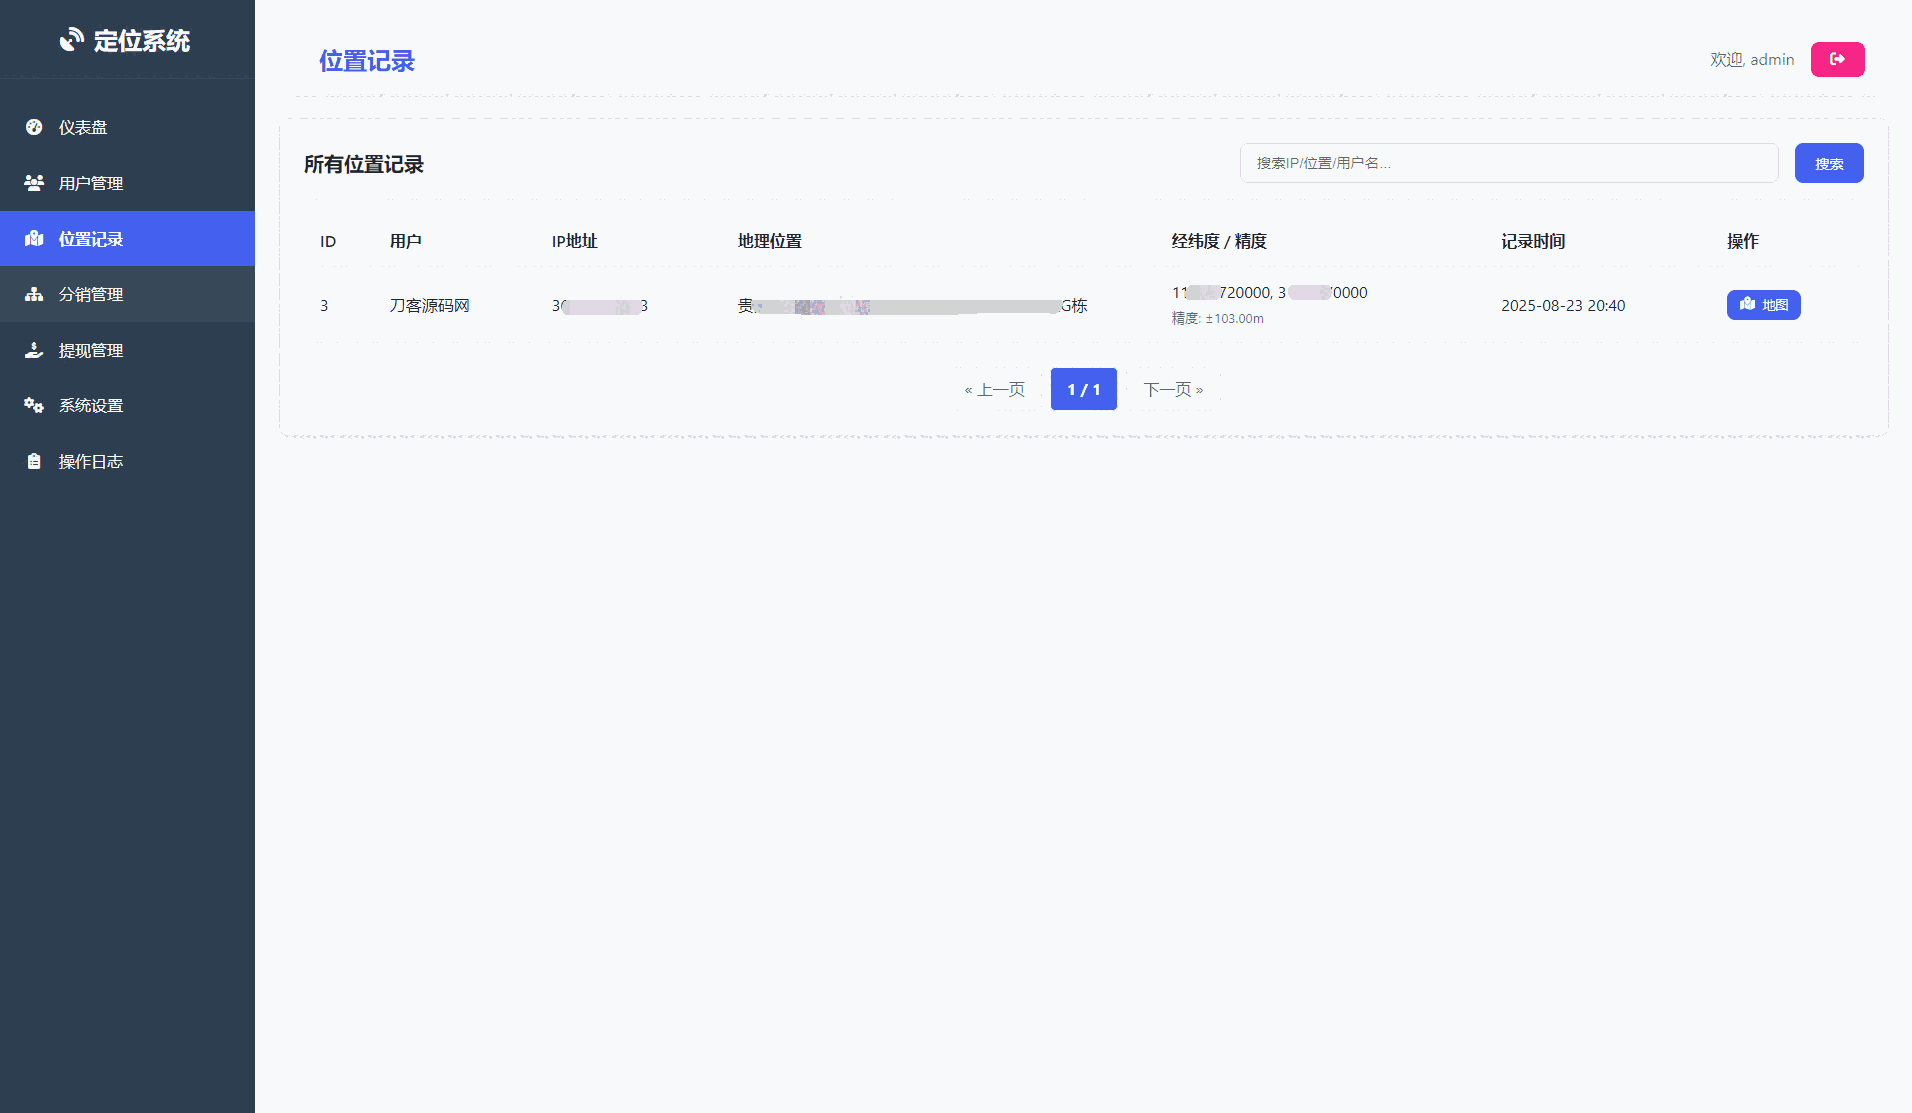
Task: Click the 定位系统 title text
Action: [x=142, y=41]
